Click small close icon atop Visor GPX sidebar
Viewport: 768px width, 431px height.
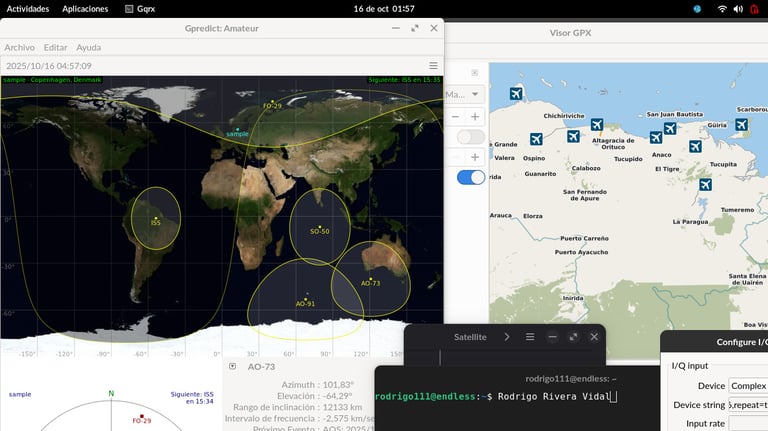tap(475, 72)
